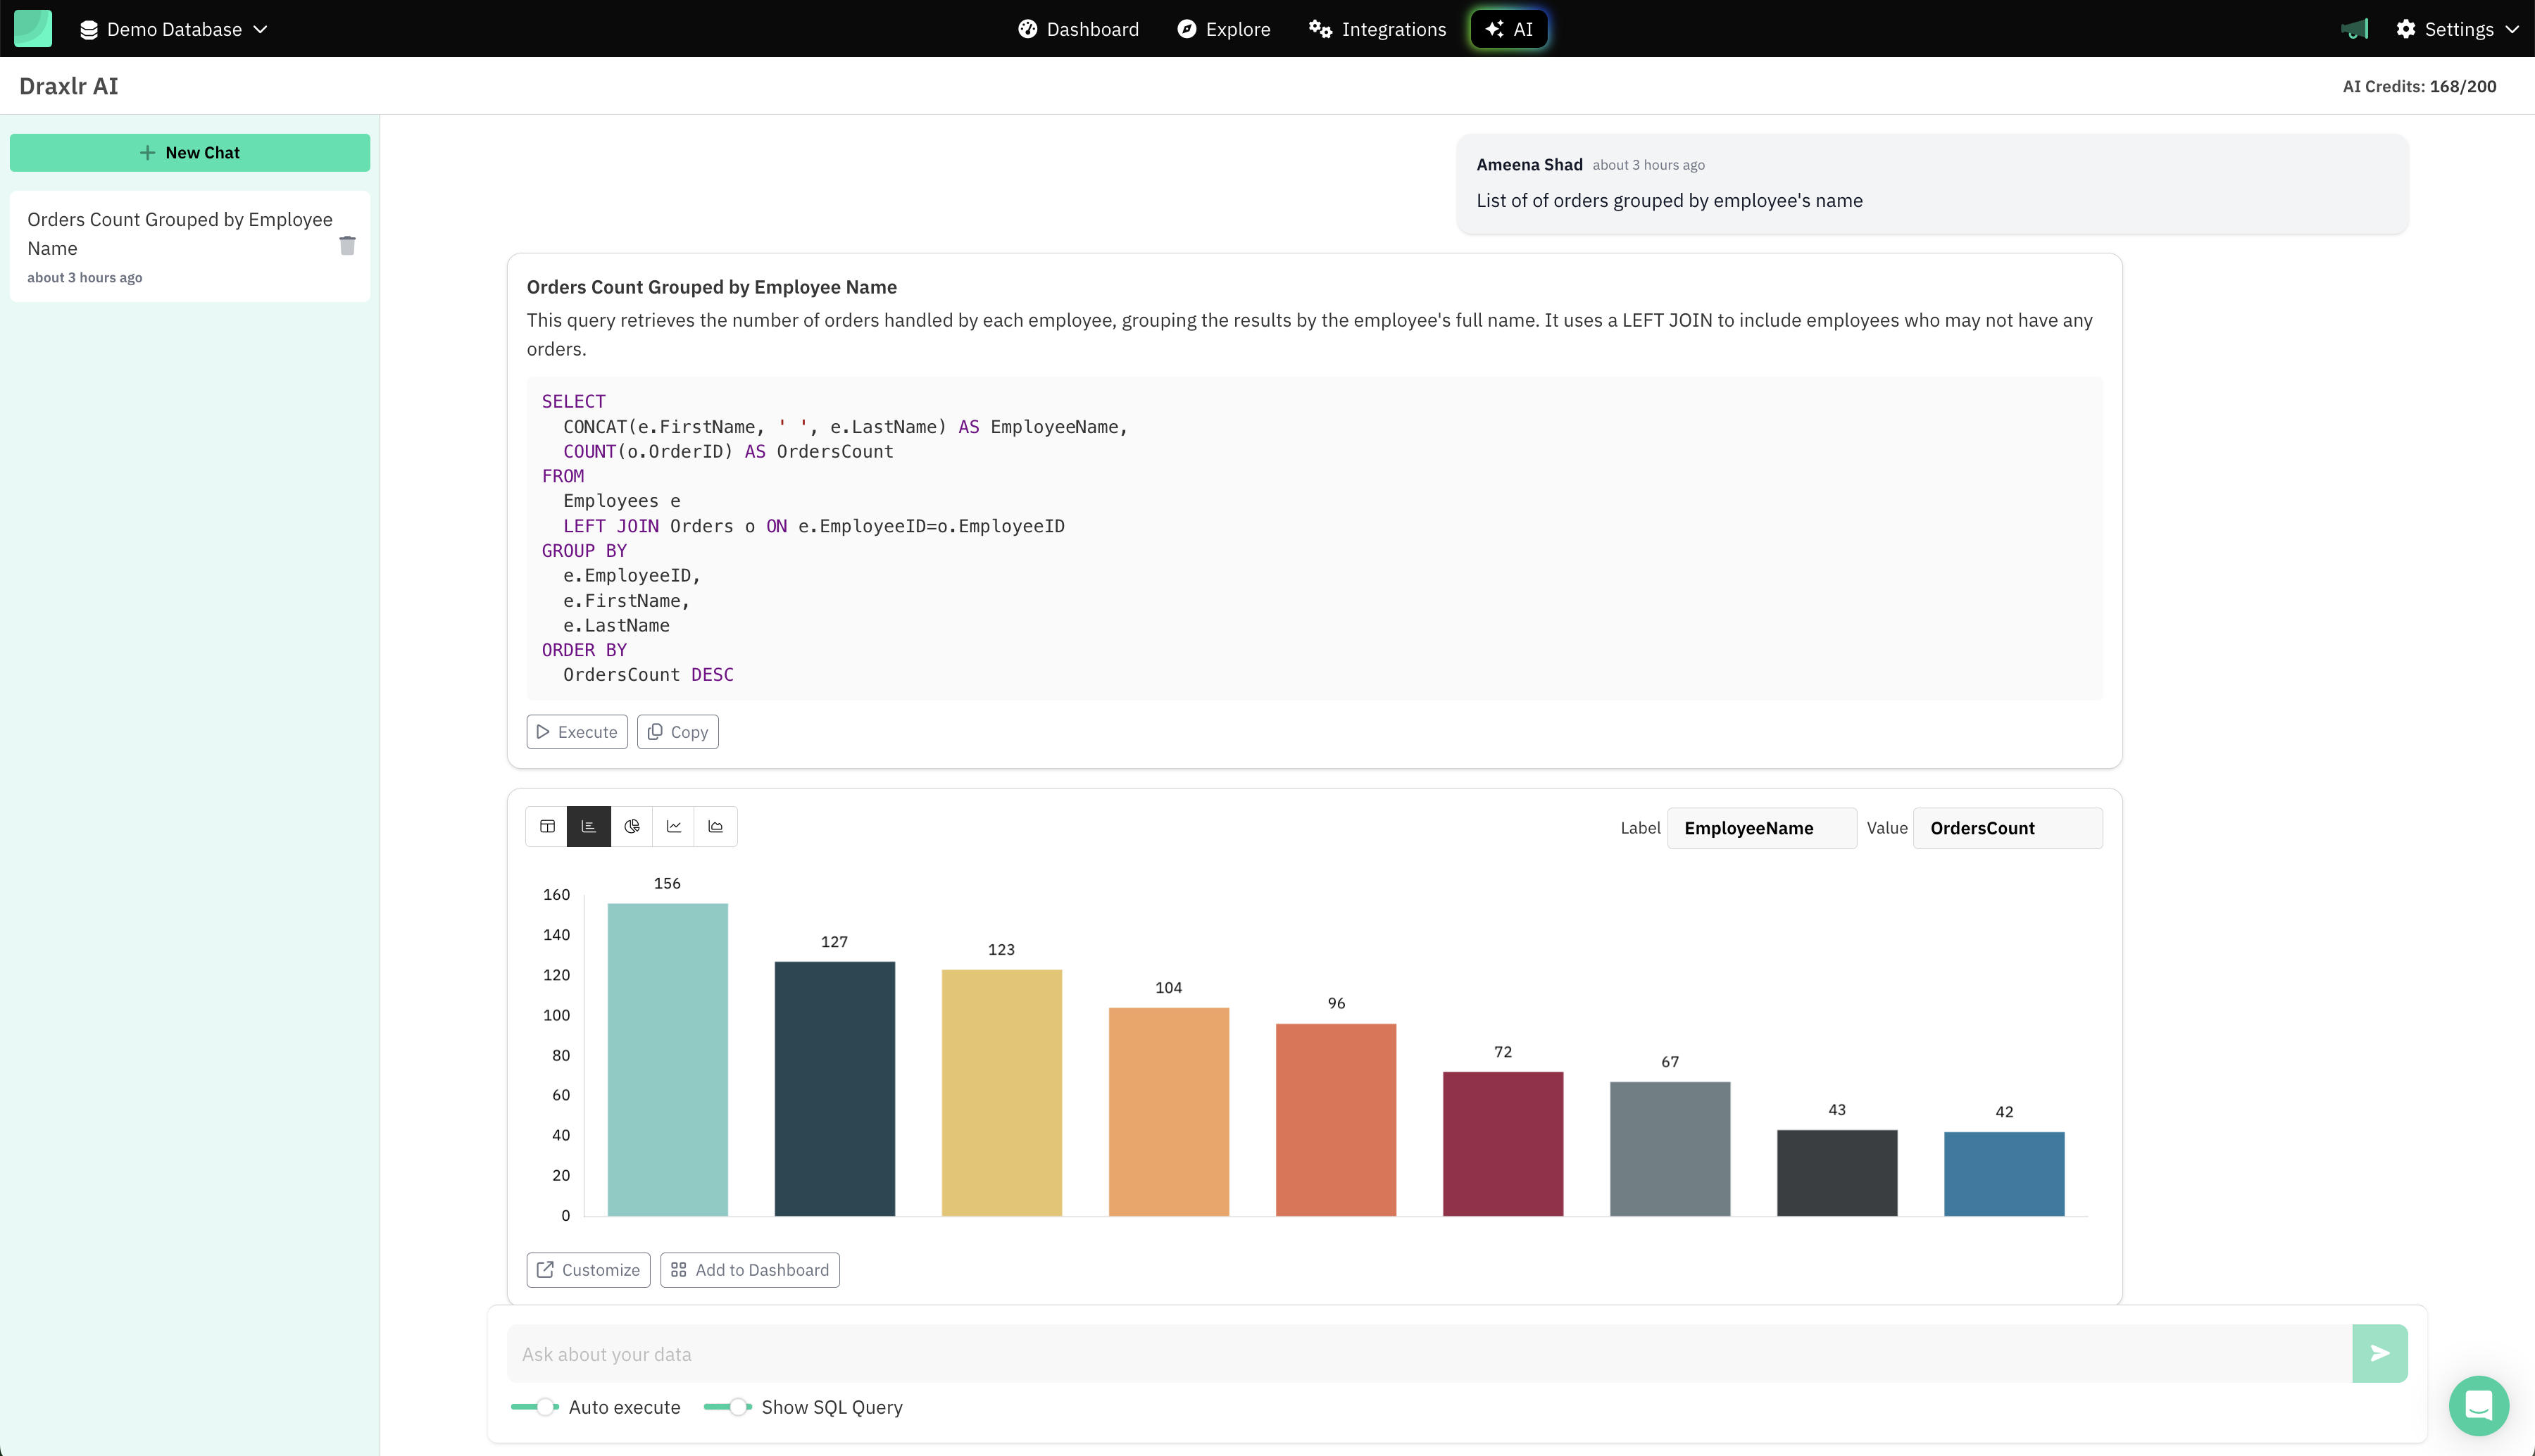The height and width of the screenshot is (1456, 2535).
Task: Toggle the Show SQL Query switch
Action: (x=728, y=1406)
